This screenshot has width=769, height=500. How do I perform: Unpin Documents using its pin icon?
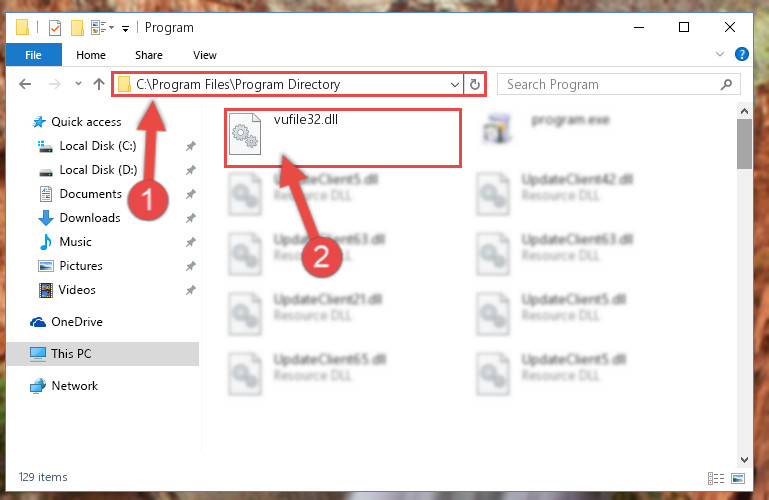[191, 194]
